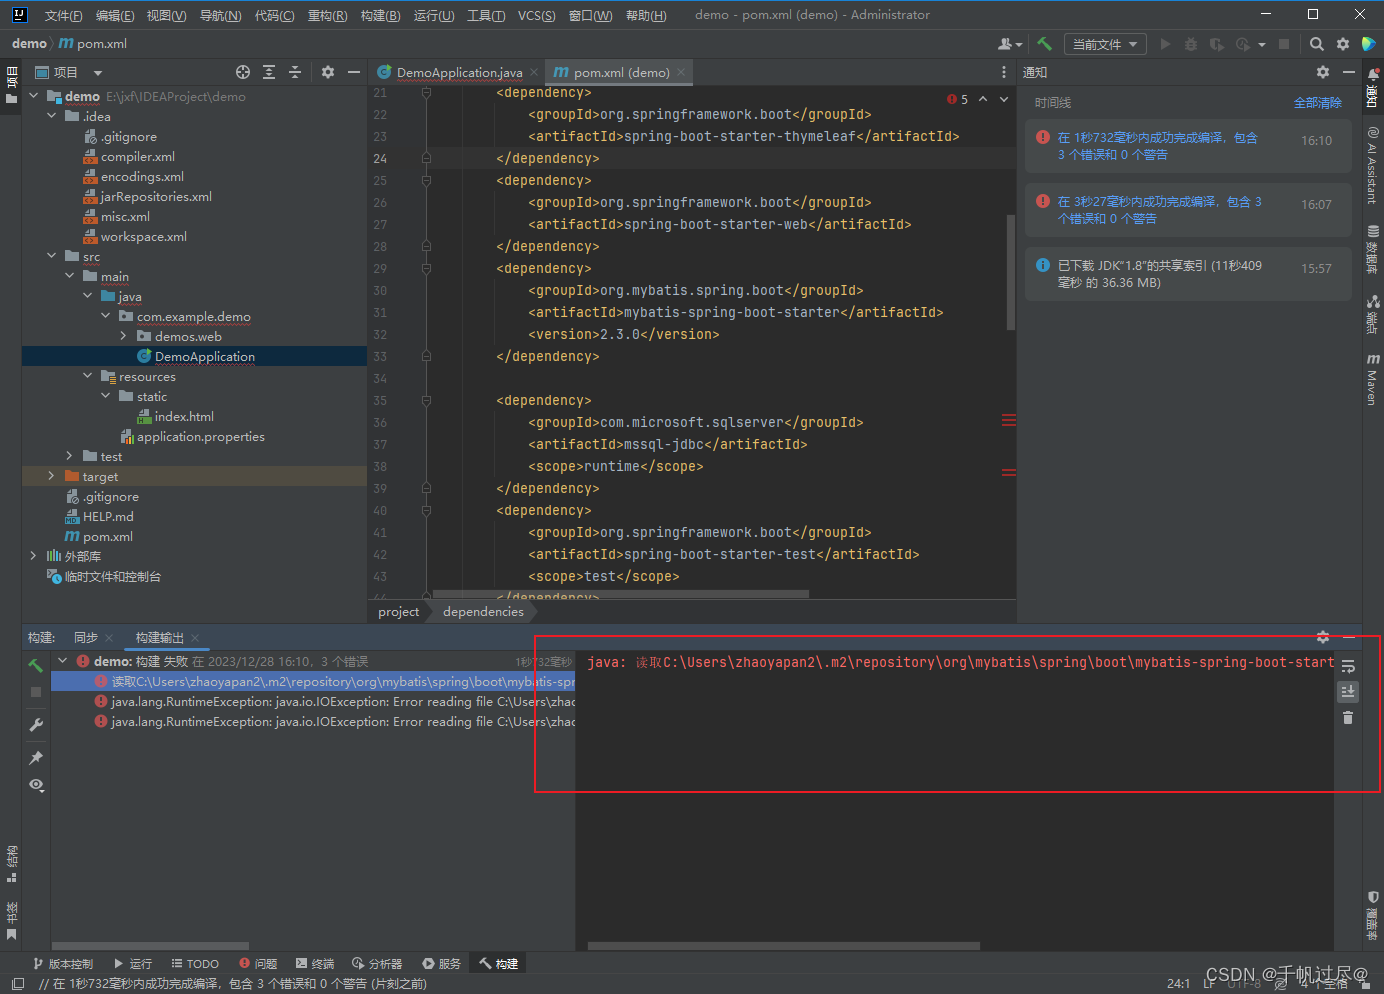Image resolution: width=1384 pixels, height=994 pixels.
Task: Open notifications panel gear settings
Action: click(1323, 72)
